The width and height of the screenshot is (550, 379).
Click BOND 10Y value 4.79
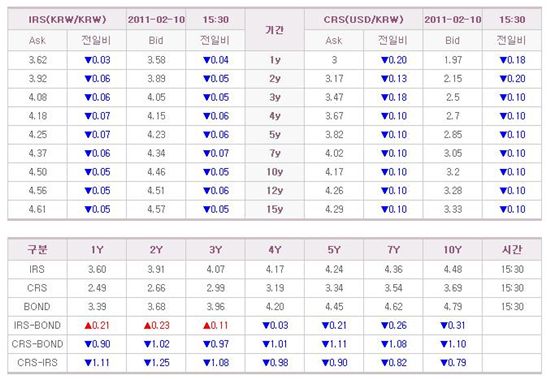coord(452,307)
